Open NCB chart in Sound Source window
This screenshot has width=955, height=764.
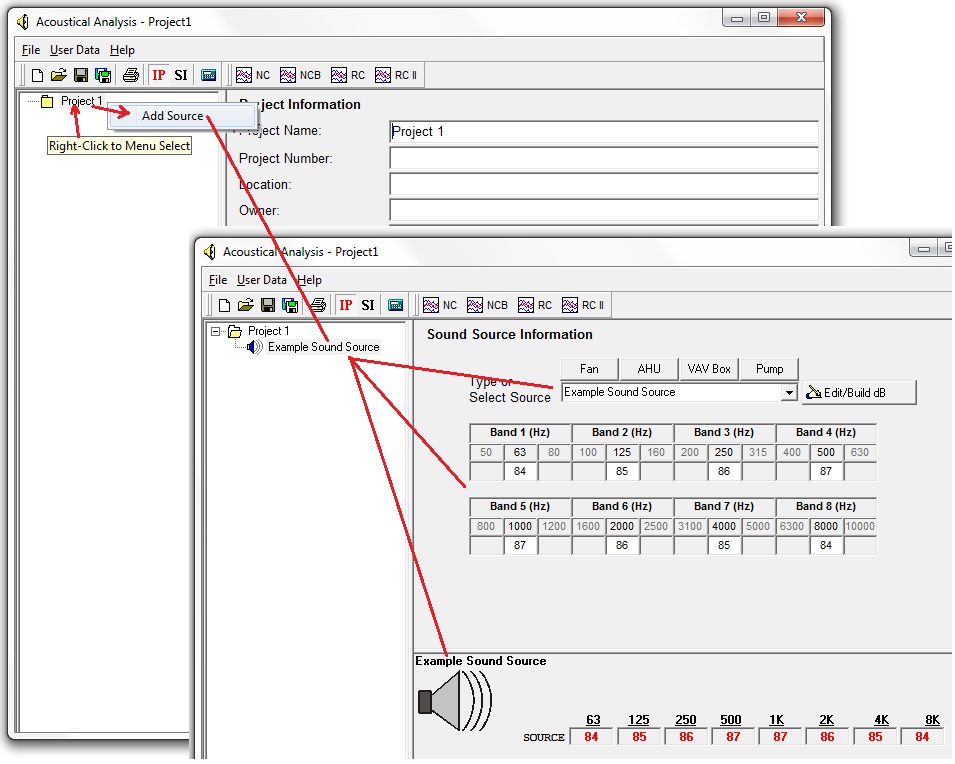pyautogui.click(x=487, y=305)
